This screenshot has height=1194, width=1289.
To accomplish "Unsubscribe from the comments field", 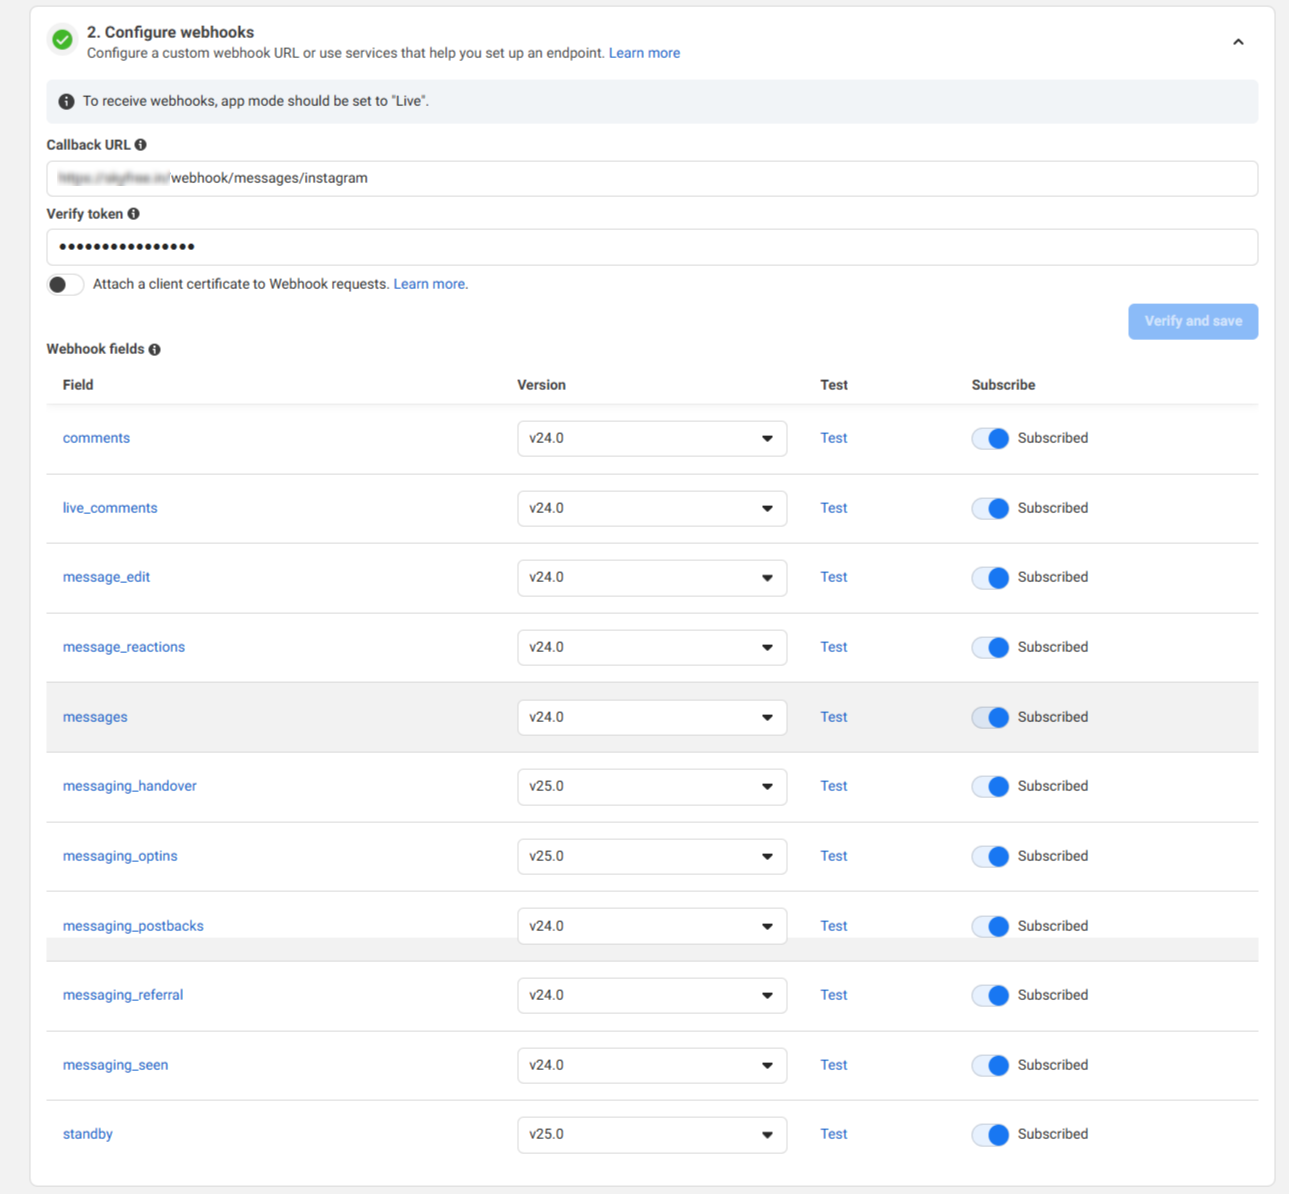I will [x=990, y=438].
